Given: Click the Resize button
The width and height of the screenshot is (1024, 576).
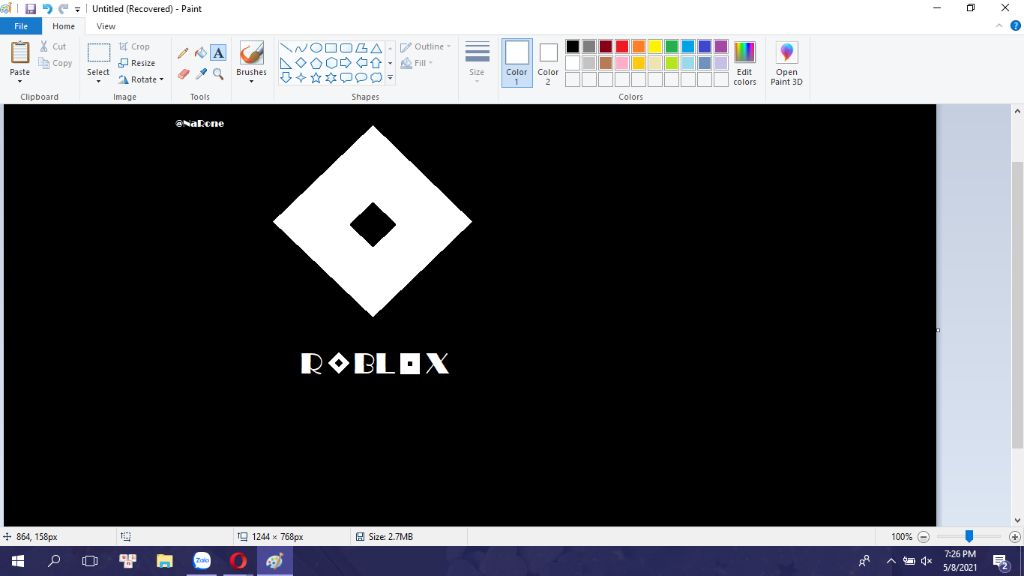Looking at the screenshot, I should (x=137, y=63).
